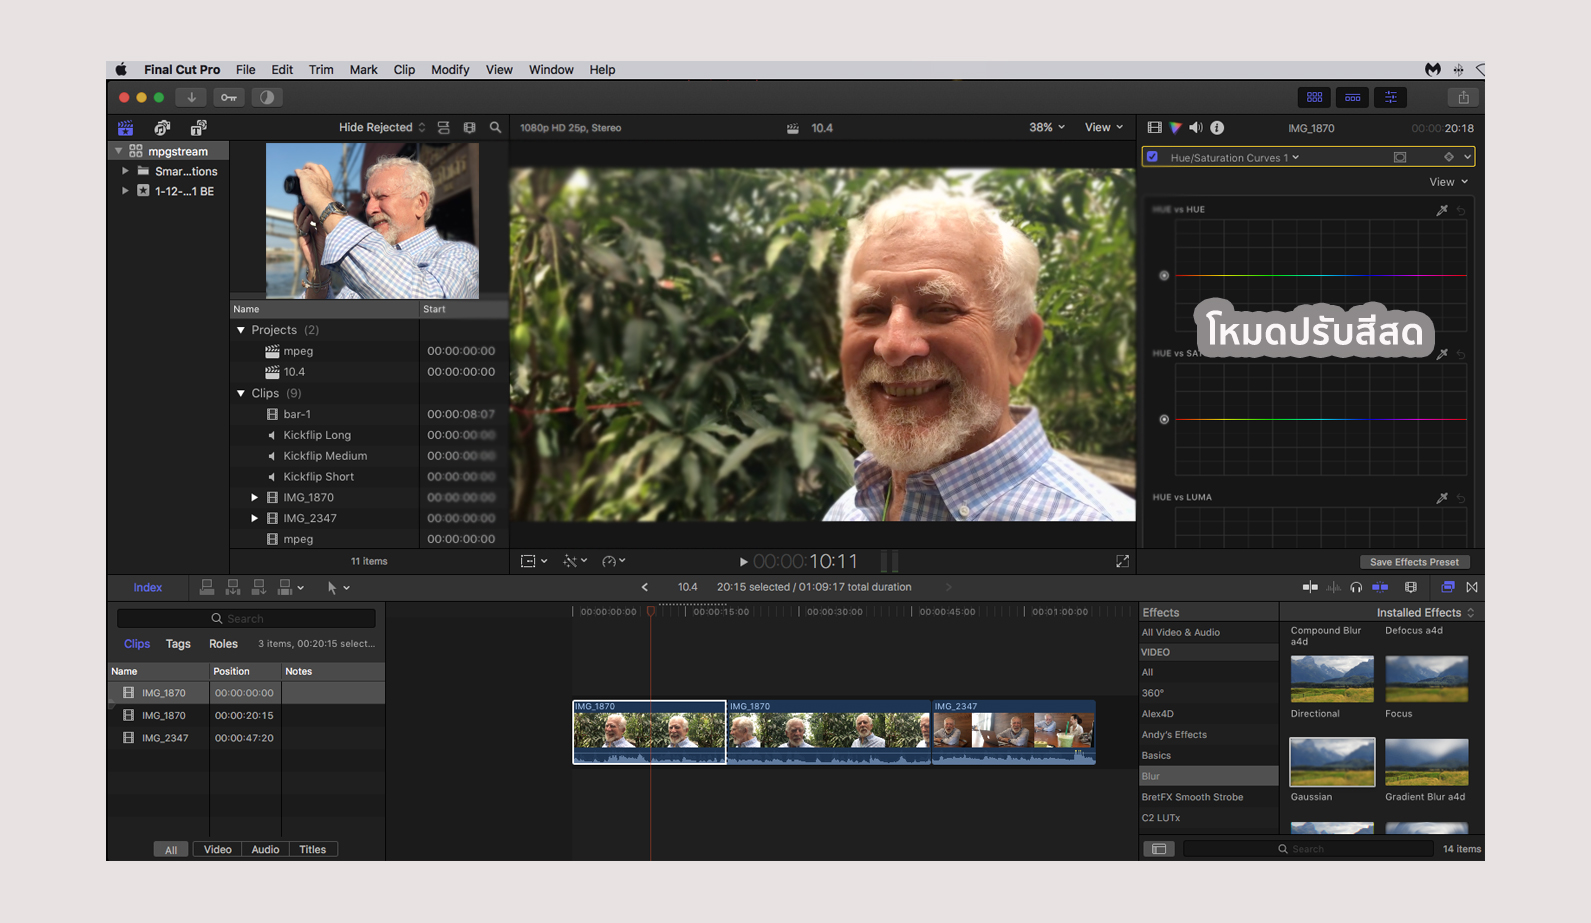Show or hide the Timeline panel

(x=1352, y=97)
